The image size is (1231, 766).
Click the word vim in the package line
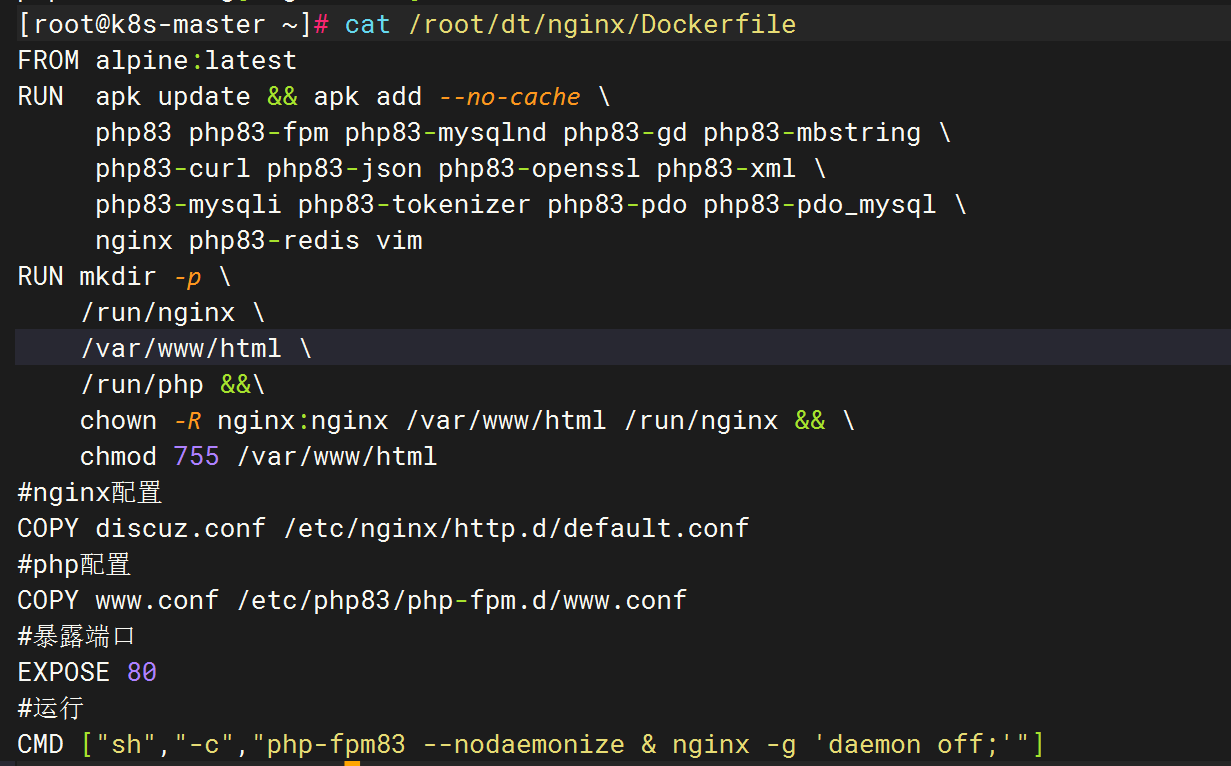[399, 240]
